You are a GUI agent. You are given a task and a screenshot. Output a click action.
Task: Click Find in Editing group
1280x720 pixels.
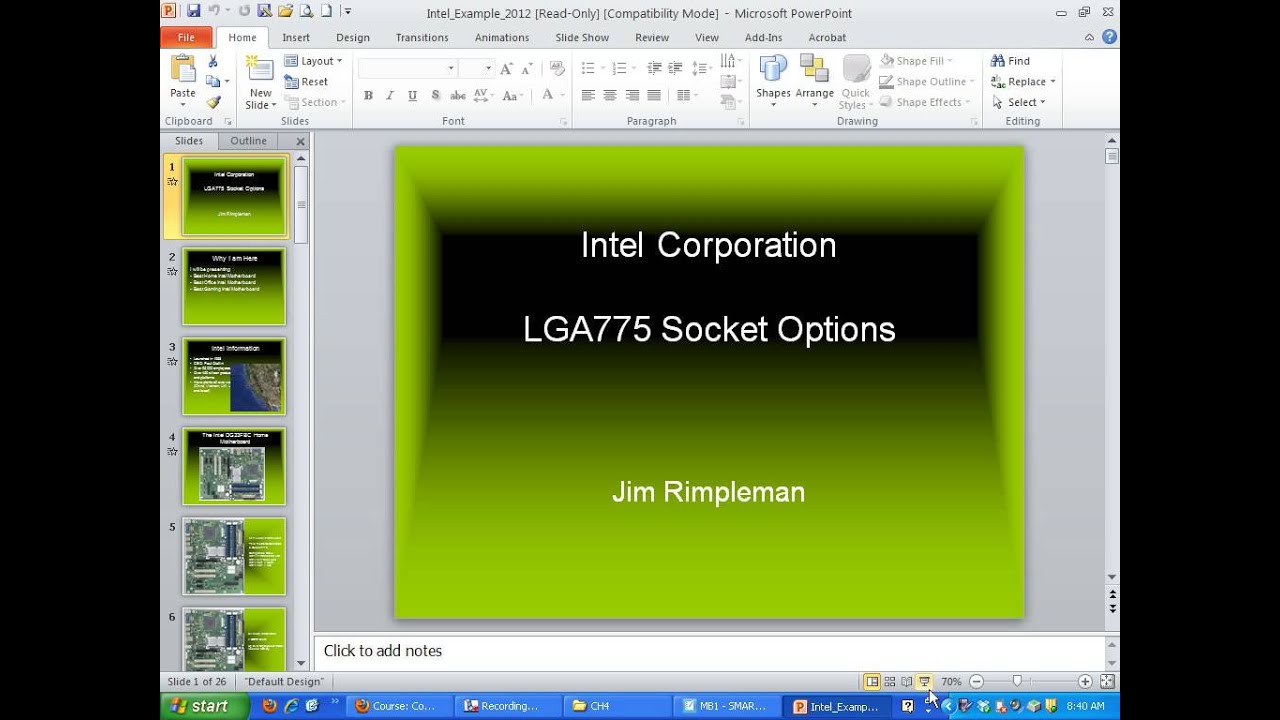1010,61
